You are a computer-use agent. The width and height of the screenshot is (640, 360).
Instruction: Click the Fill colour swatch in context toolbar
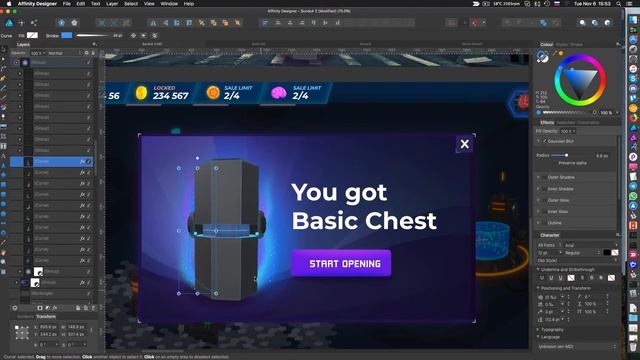(32, 36)
